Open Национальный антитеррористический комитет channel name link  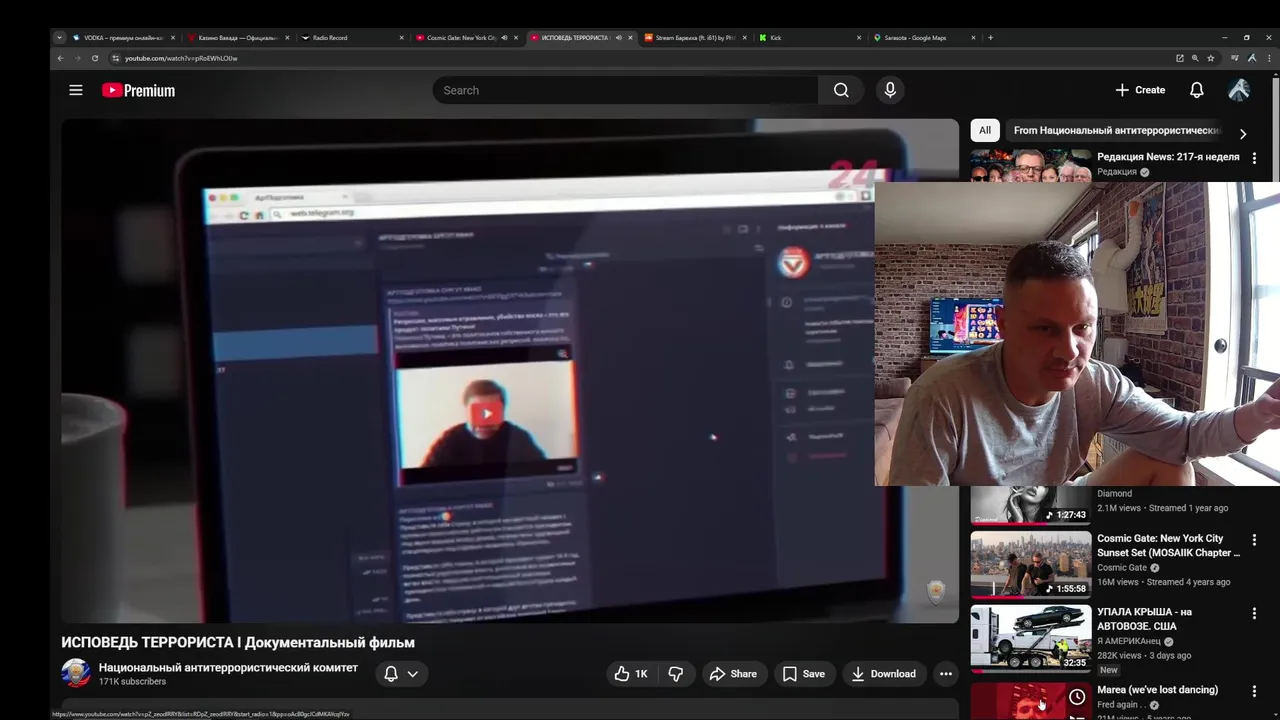[x=228, y=667]
